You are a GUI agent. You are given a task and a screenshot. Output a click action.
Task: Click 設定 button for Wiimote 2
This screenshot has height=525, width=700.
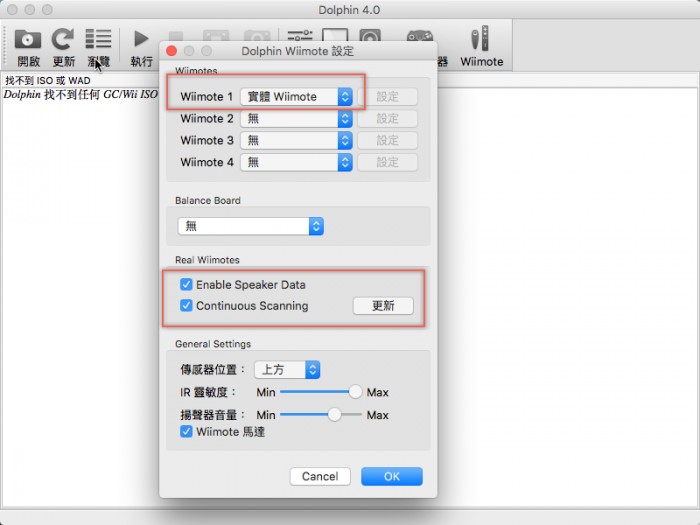click(x=388, y=119)
